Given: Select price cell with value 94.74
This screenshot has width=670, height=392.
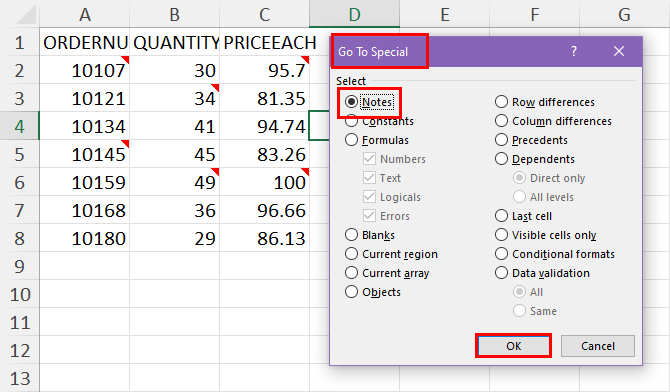Looking at the screenshot, I should click(264, 126).
